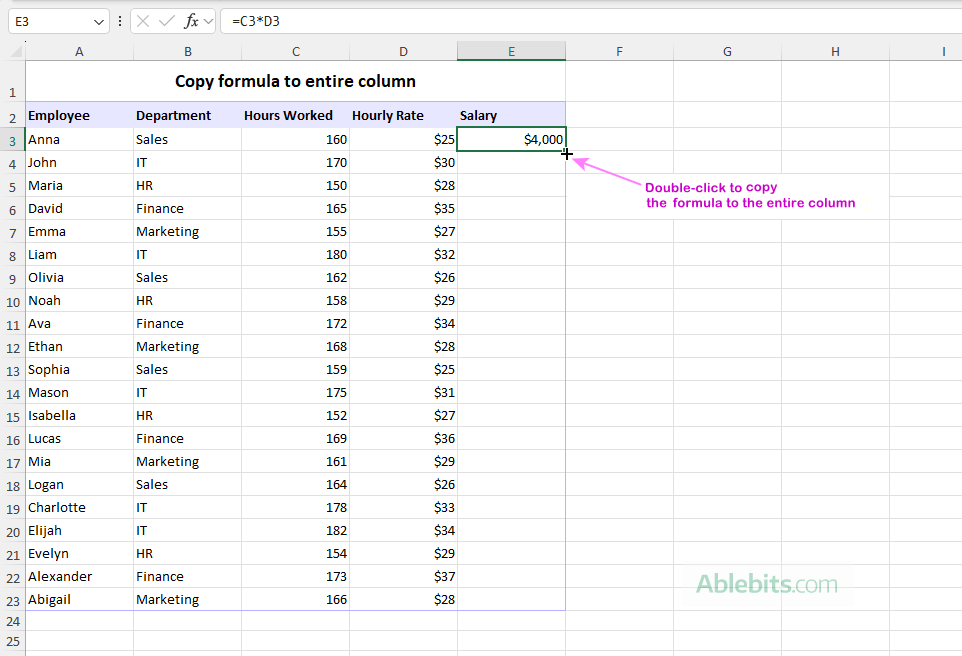This screenshot has width=962, height=656.
Task: Click the Cancel (X) icon beside formula bar
Action: coord(141,20)
